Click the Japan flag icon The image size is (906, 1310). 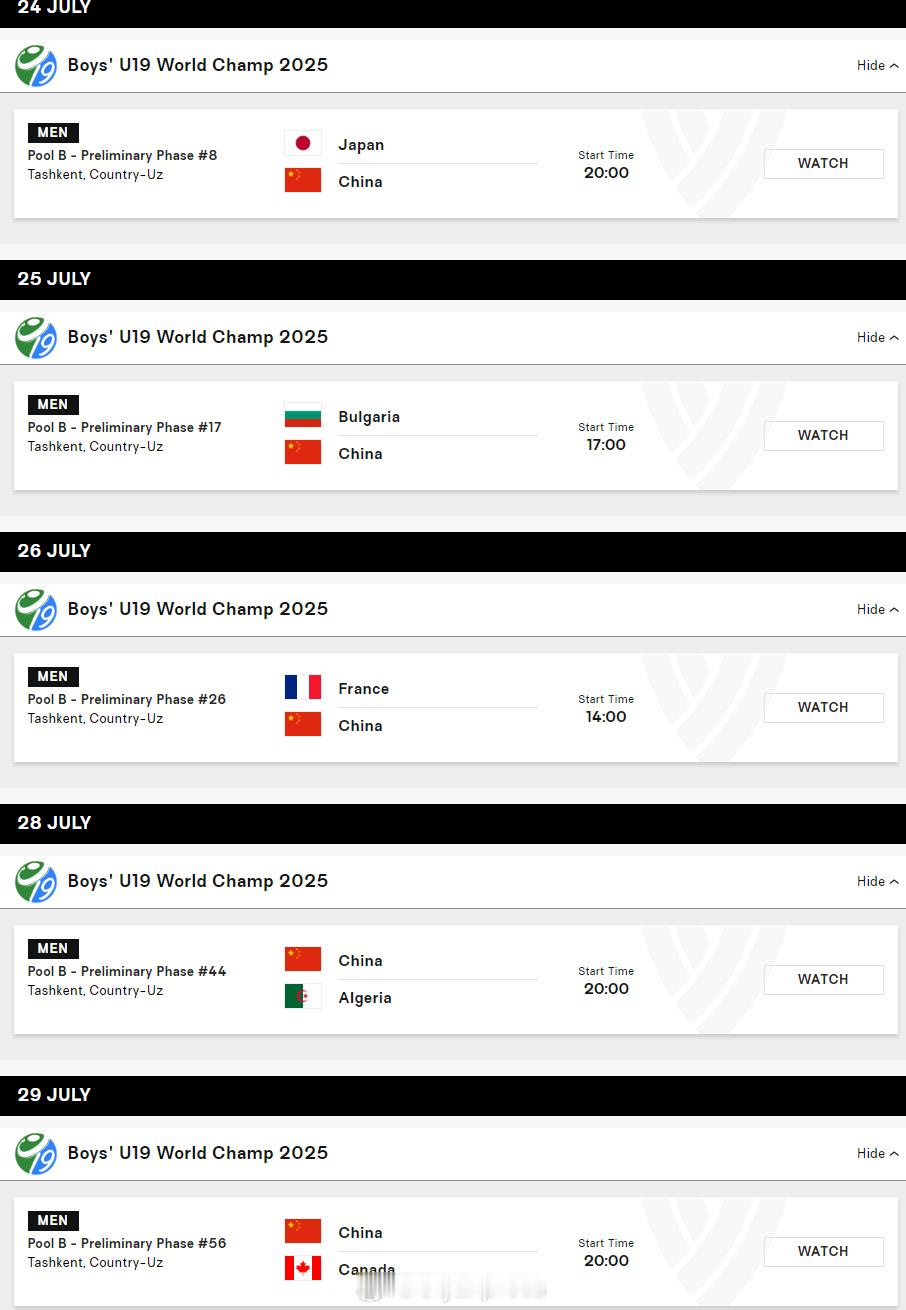[303, 143]
